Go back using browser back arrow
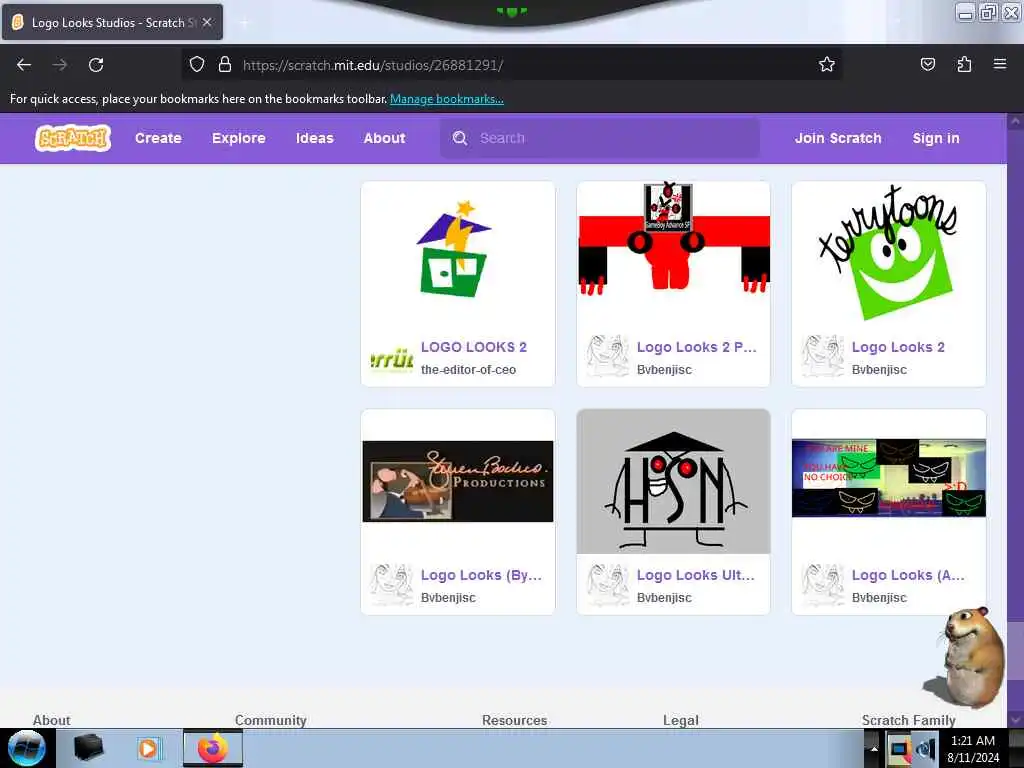Viewport: 1024px width, 768px height. (24, 65)
